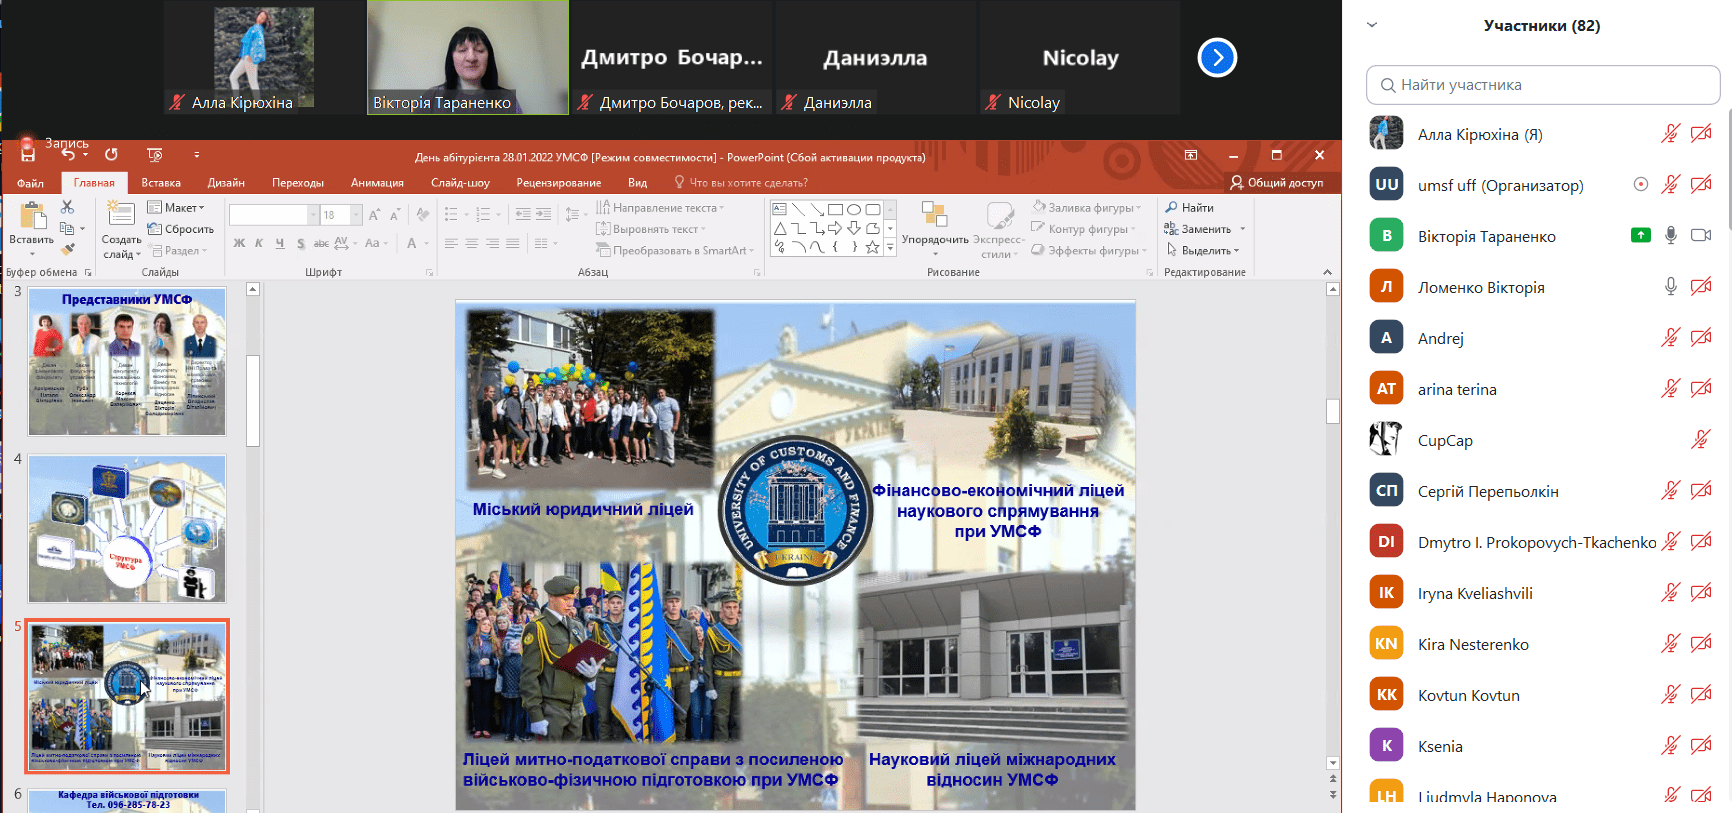1732x813 pixels.
Task: Click the slide panel vertical scrollbar thumb
Action: click(253, 400)
